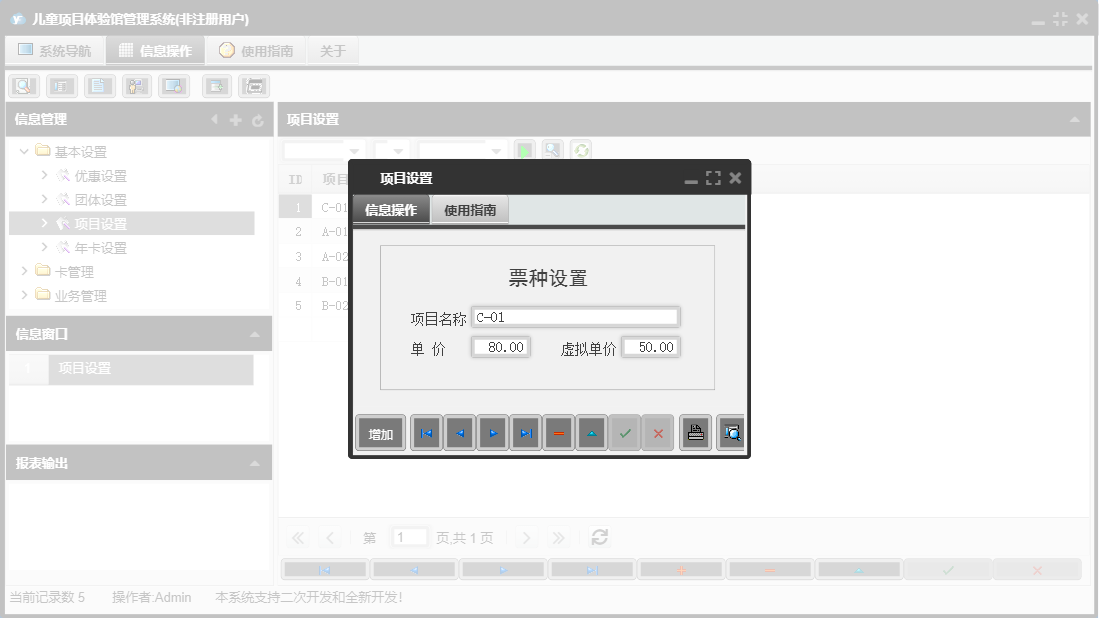Cancel editing with the red X icon
This screenshot has height=618, width=1099.
pos(657,432)
